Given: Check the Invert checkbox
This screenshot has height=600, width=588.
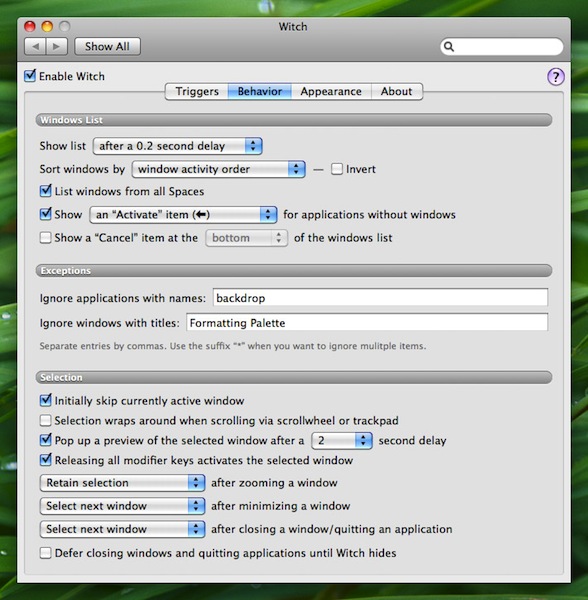Looking at the screenshot, I should pos(337,169).
